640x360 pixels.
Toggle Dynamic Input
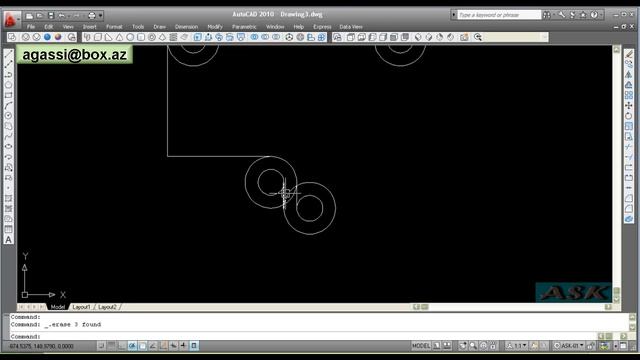(173, 346)
